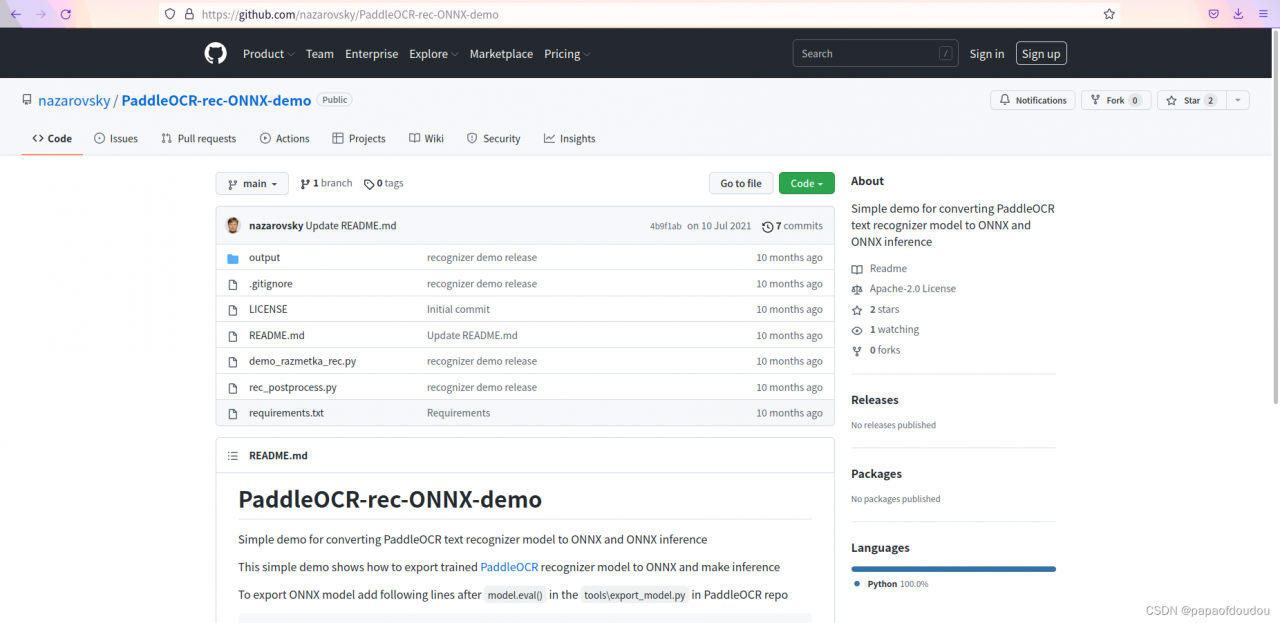Viewport: 1280px width, 623px height.
Task: Click the eye icon beside 1 watching
Action: 857,330
